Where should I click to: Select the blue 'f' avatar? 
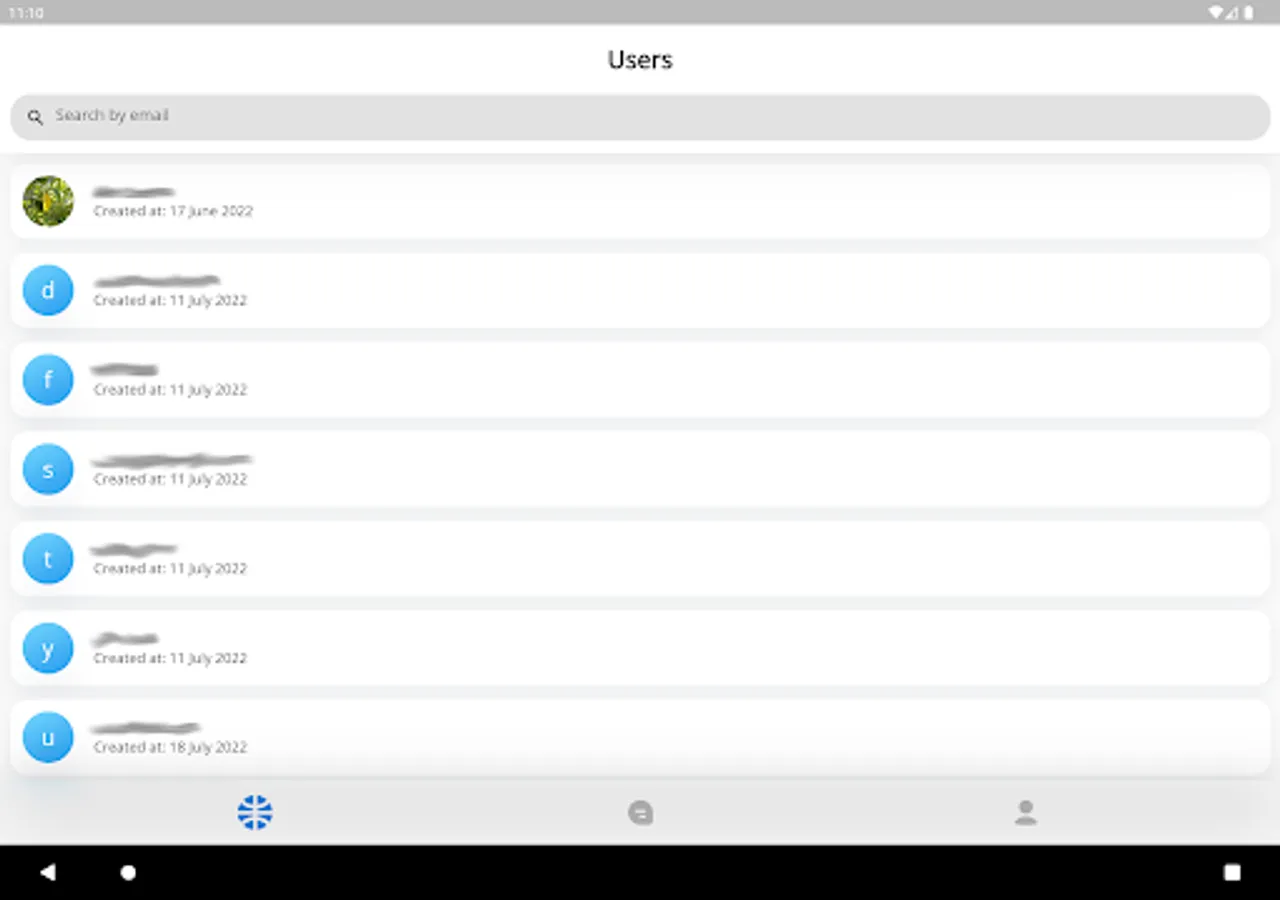click(48, 380)
